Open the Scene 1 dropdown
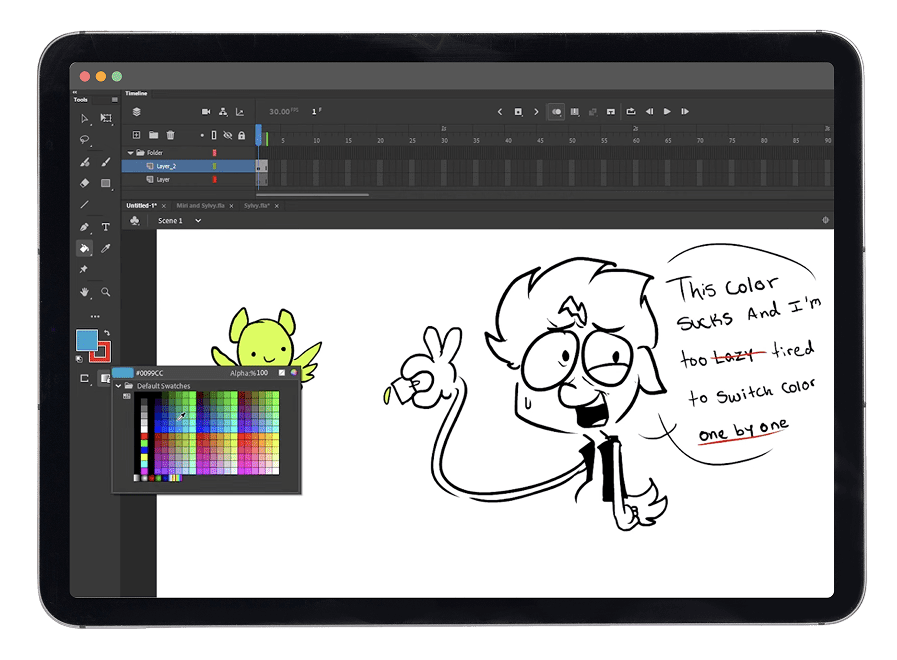Screen dimensions: 897x660 [197, 220]
